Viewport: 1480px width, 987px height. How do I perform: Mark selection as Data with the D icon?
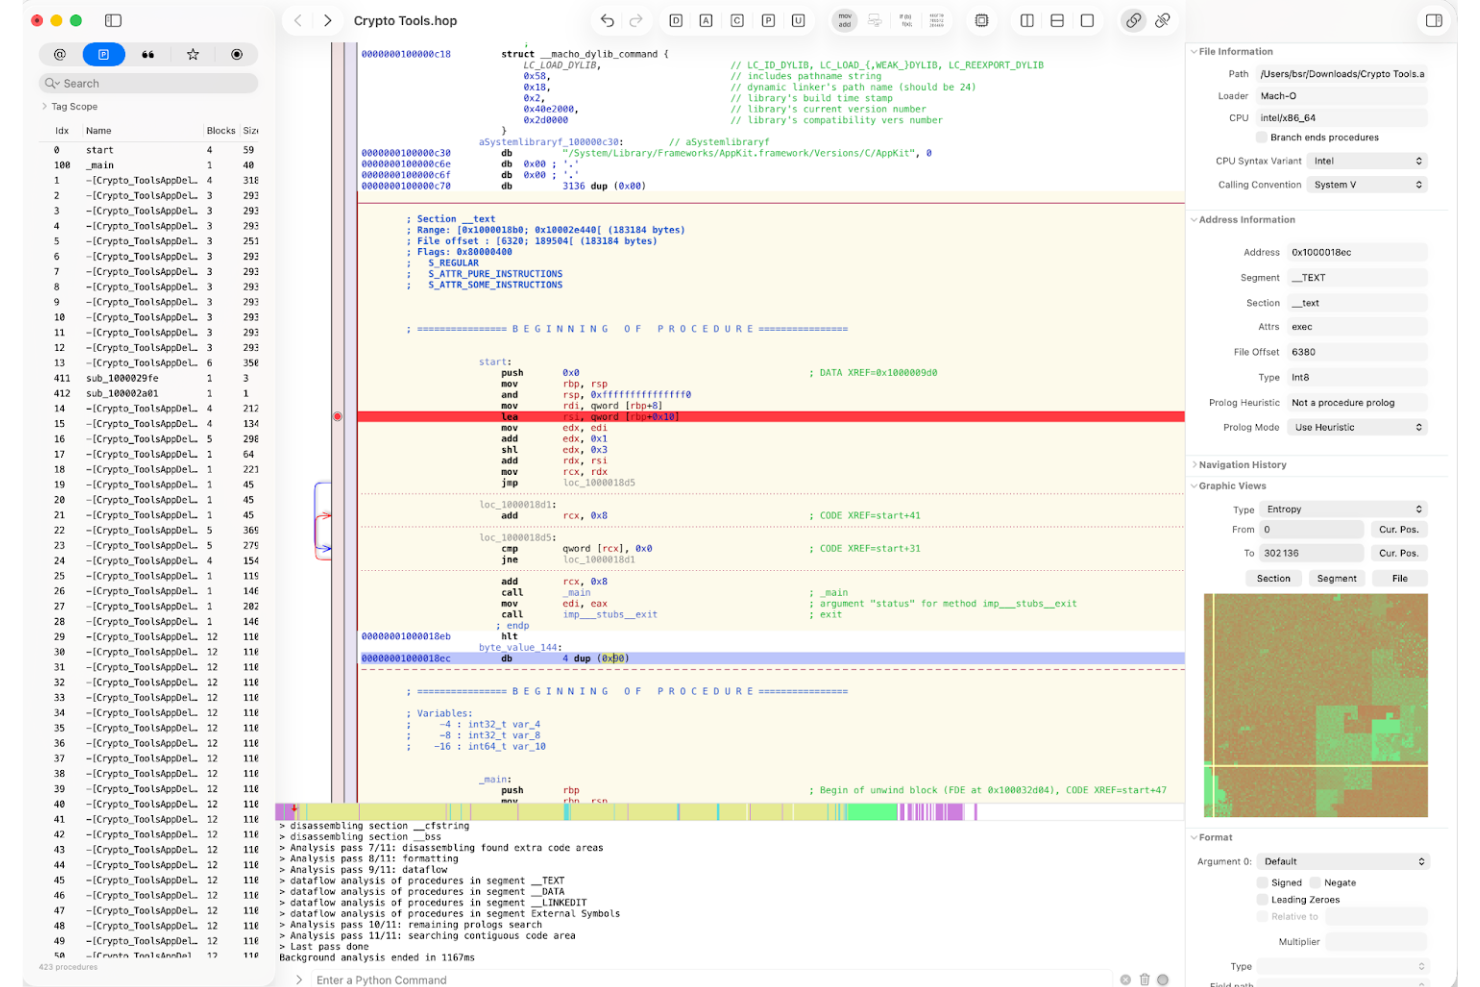[674, 20]
